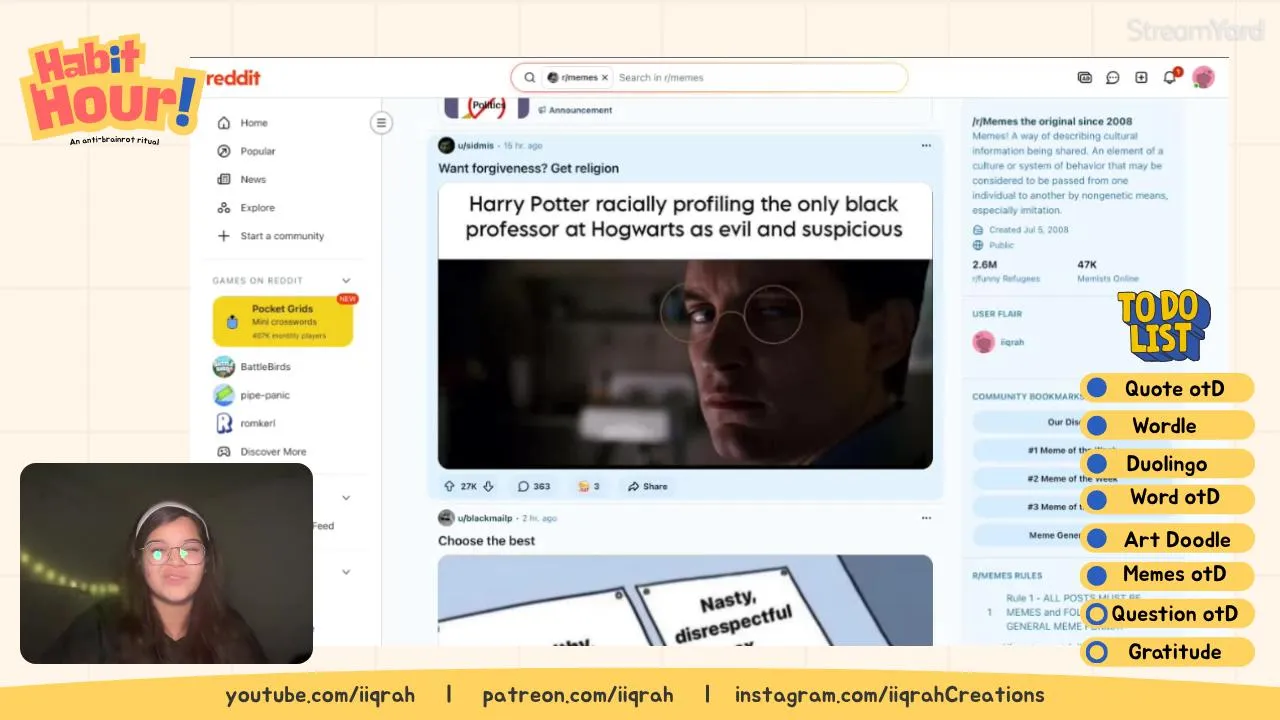Collapse the sidebar with the hamburger button
This screenshot has height=720, width=1280.
(x=381, y=123)
